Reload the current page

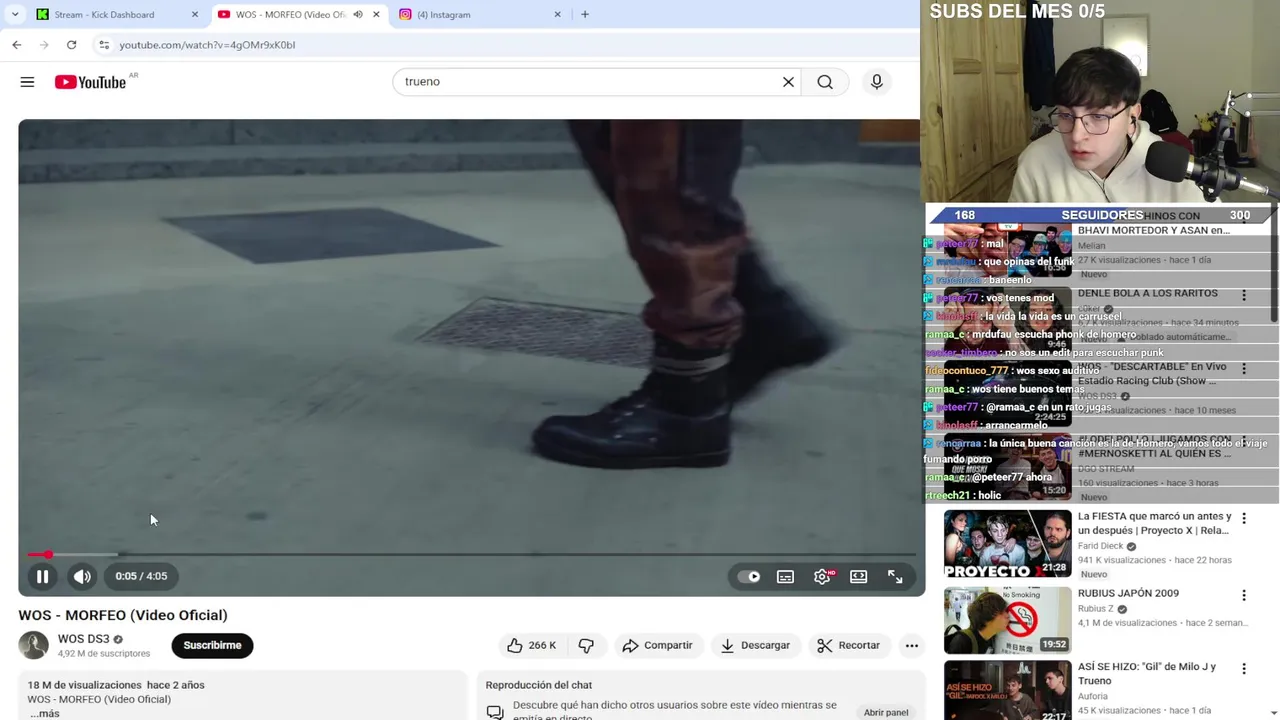[x=71, y=45]
